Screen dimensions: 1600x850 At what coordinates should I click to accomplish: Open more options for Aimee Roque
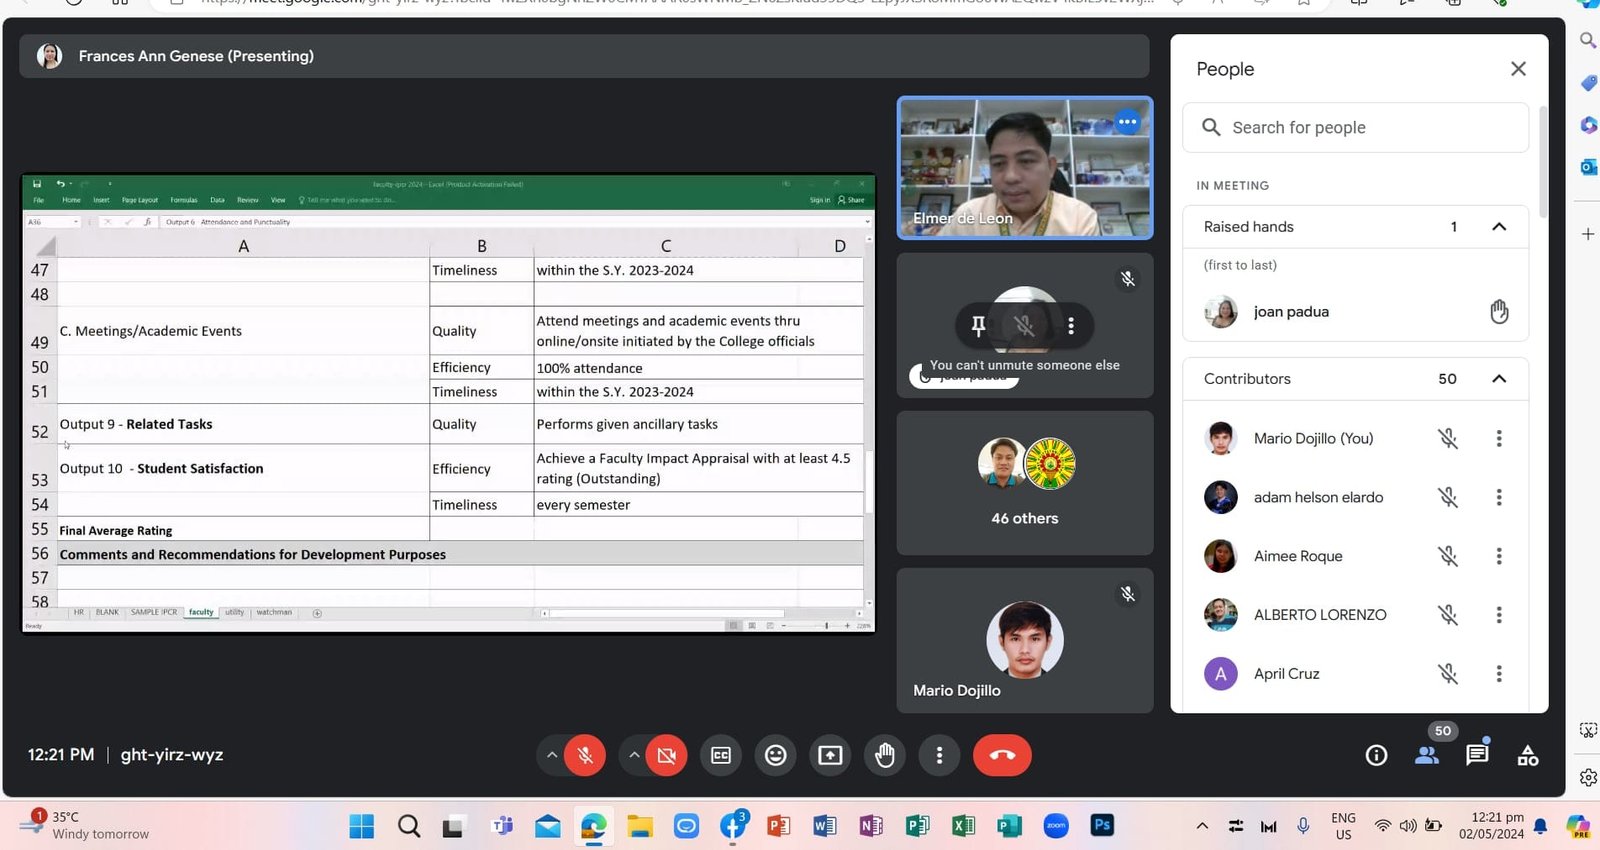coord(1499,556)
